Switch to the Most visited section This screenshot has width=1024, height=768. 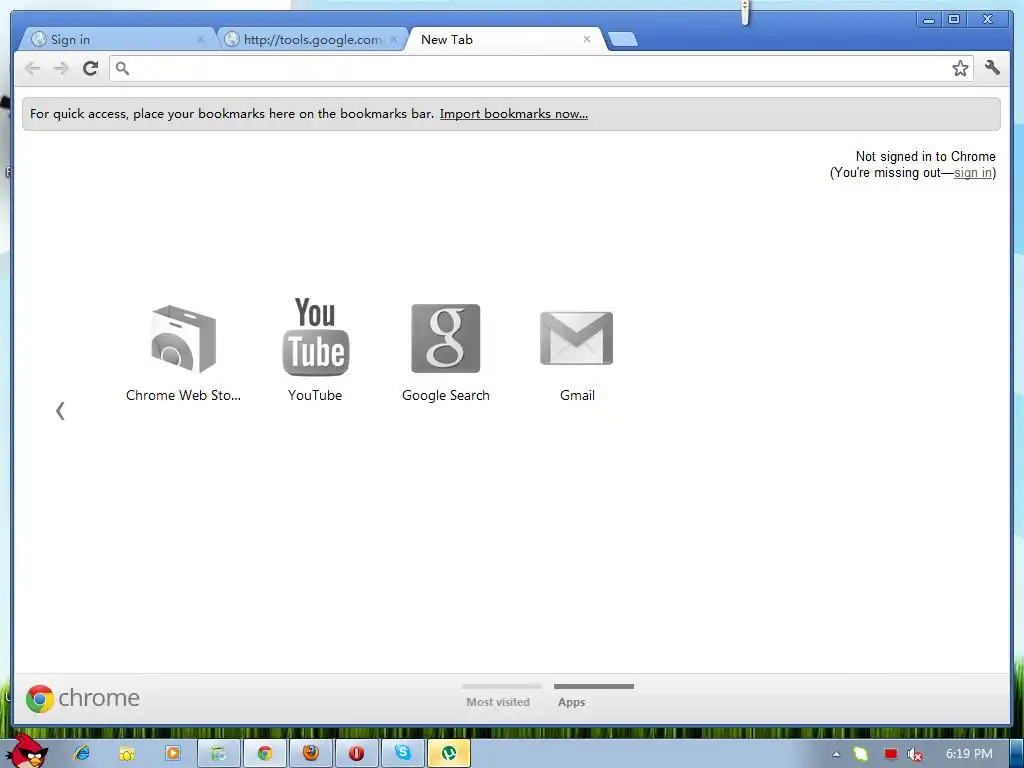500,696
